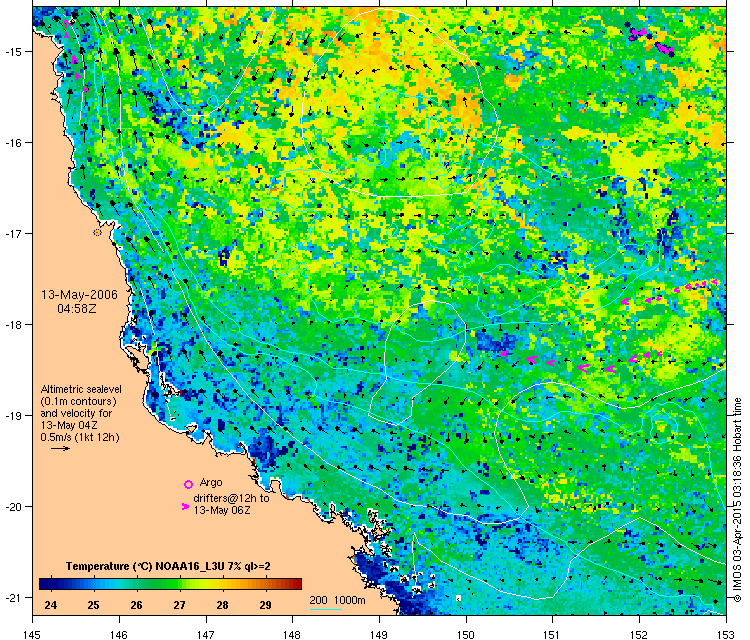
Task: Click the latitude label '-16'
Action: pyautogui.click(x=12, y=143)
